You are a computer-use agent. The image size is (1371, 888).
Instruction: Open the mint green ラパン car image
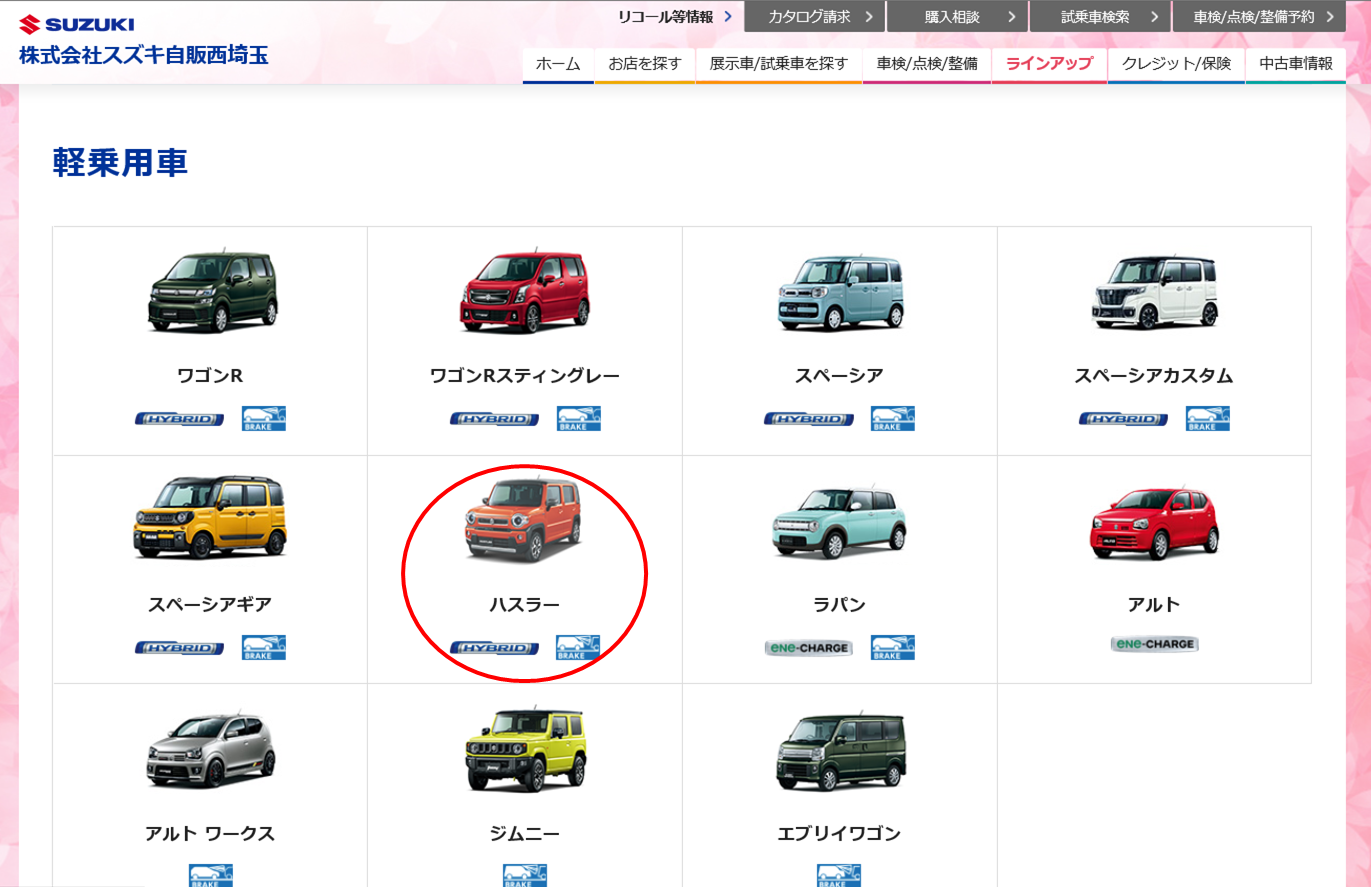click(x=840, y=523)
